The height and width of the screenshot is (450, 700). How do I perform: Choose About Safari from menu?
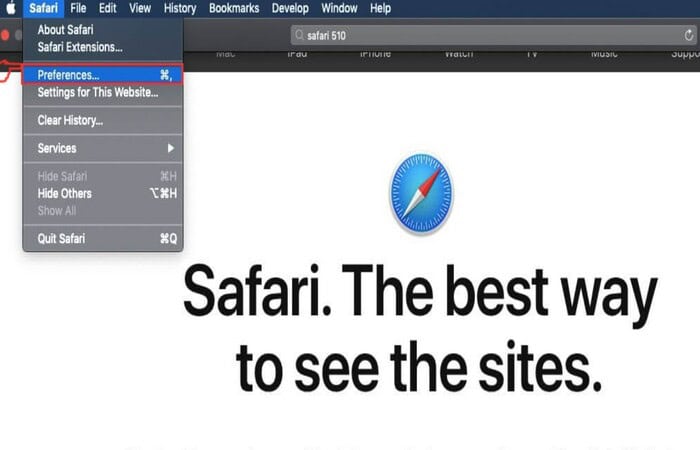tap(103, 30)
